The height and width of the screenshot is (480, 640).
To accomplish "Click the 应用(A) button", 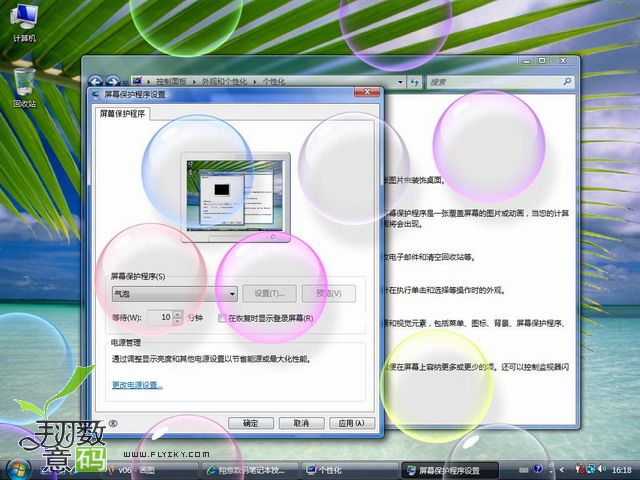I will (x=352, y=423).
